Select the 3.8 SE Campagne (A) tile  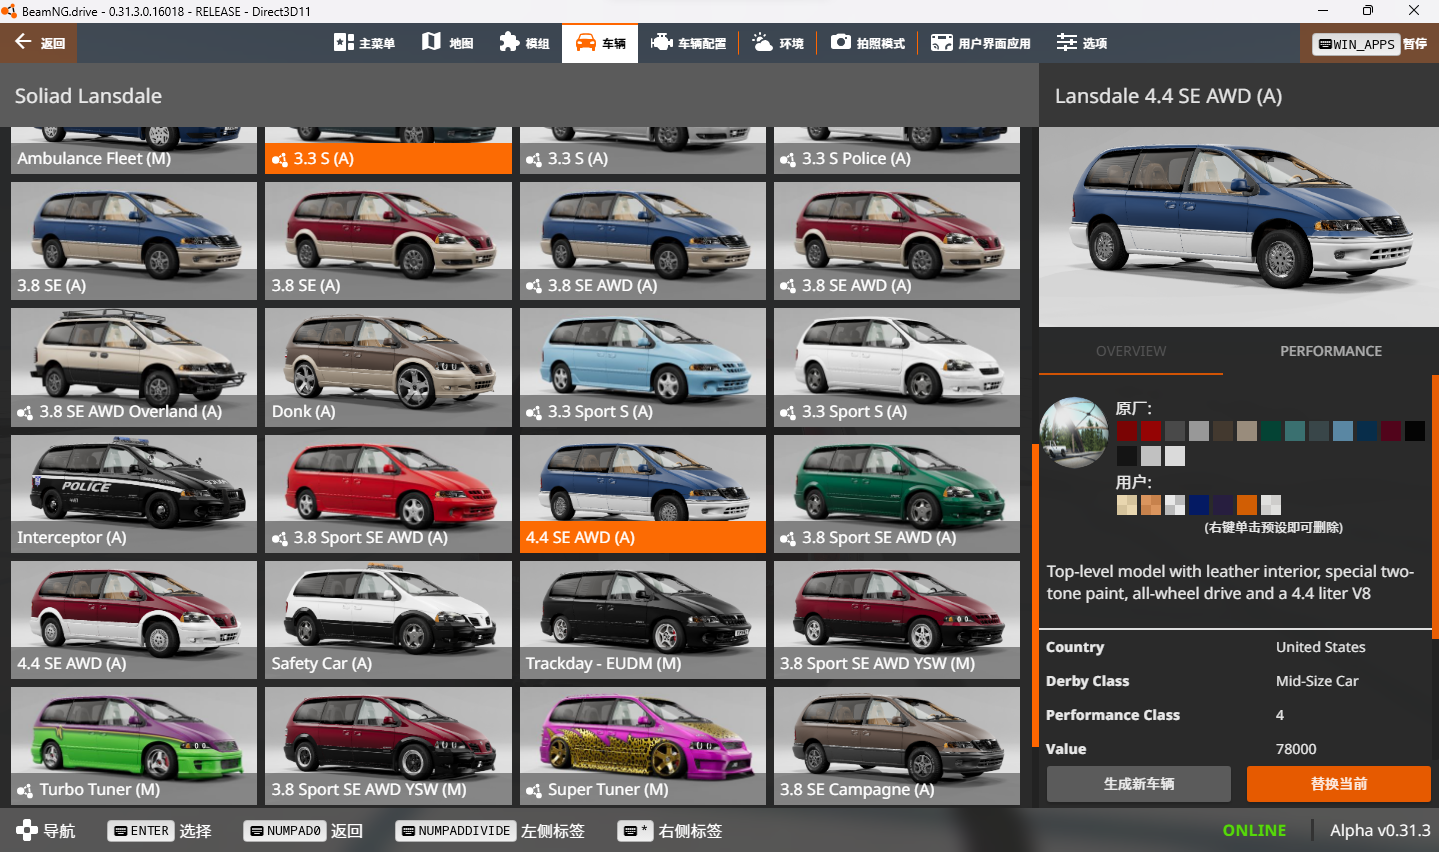[x=897, y=746]
